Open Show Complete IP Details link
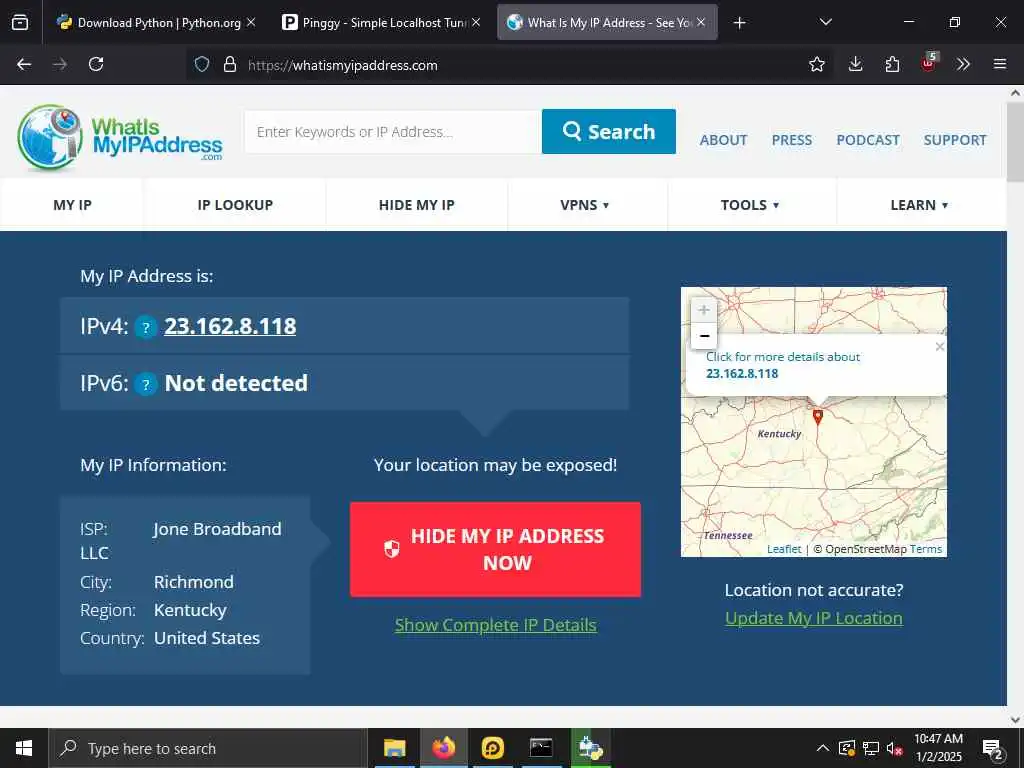 pos(495,625)
